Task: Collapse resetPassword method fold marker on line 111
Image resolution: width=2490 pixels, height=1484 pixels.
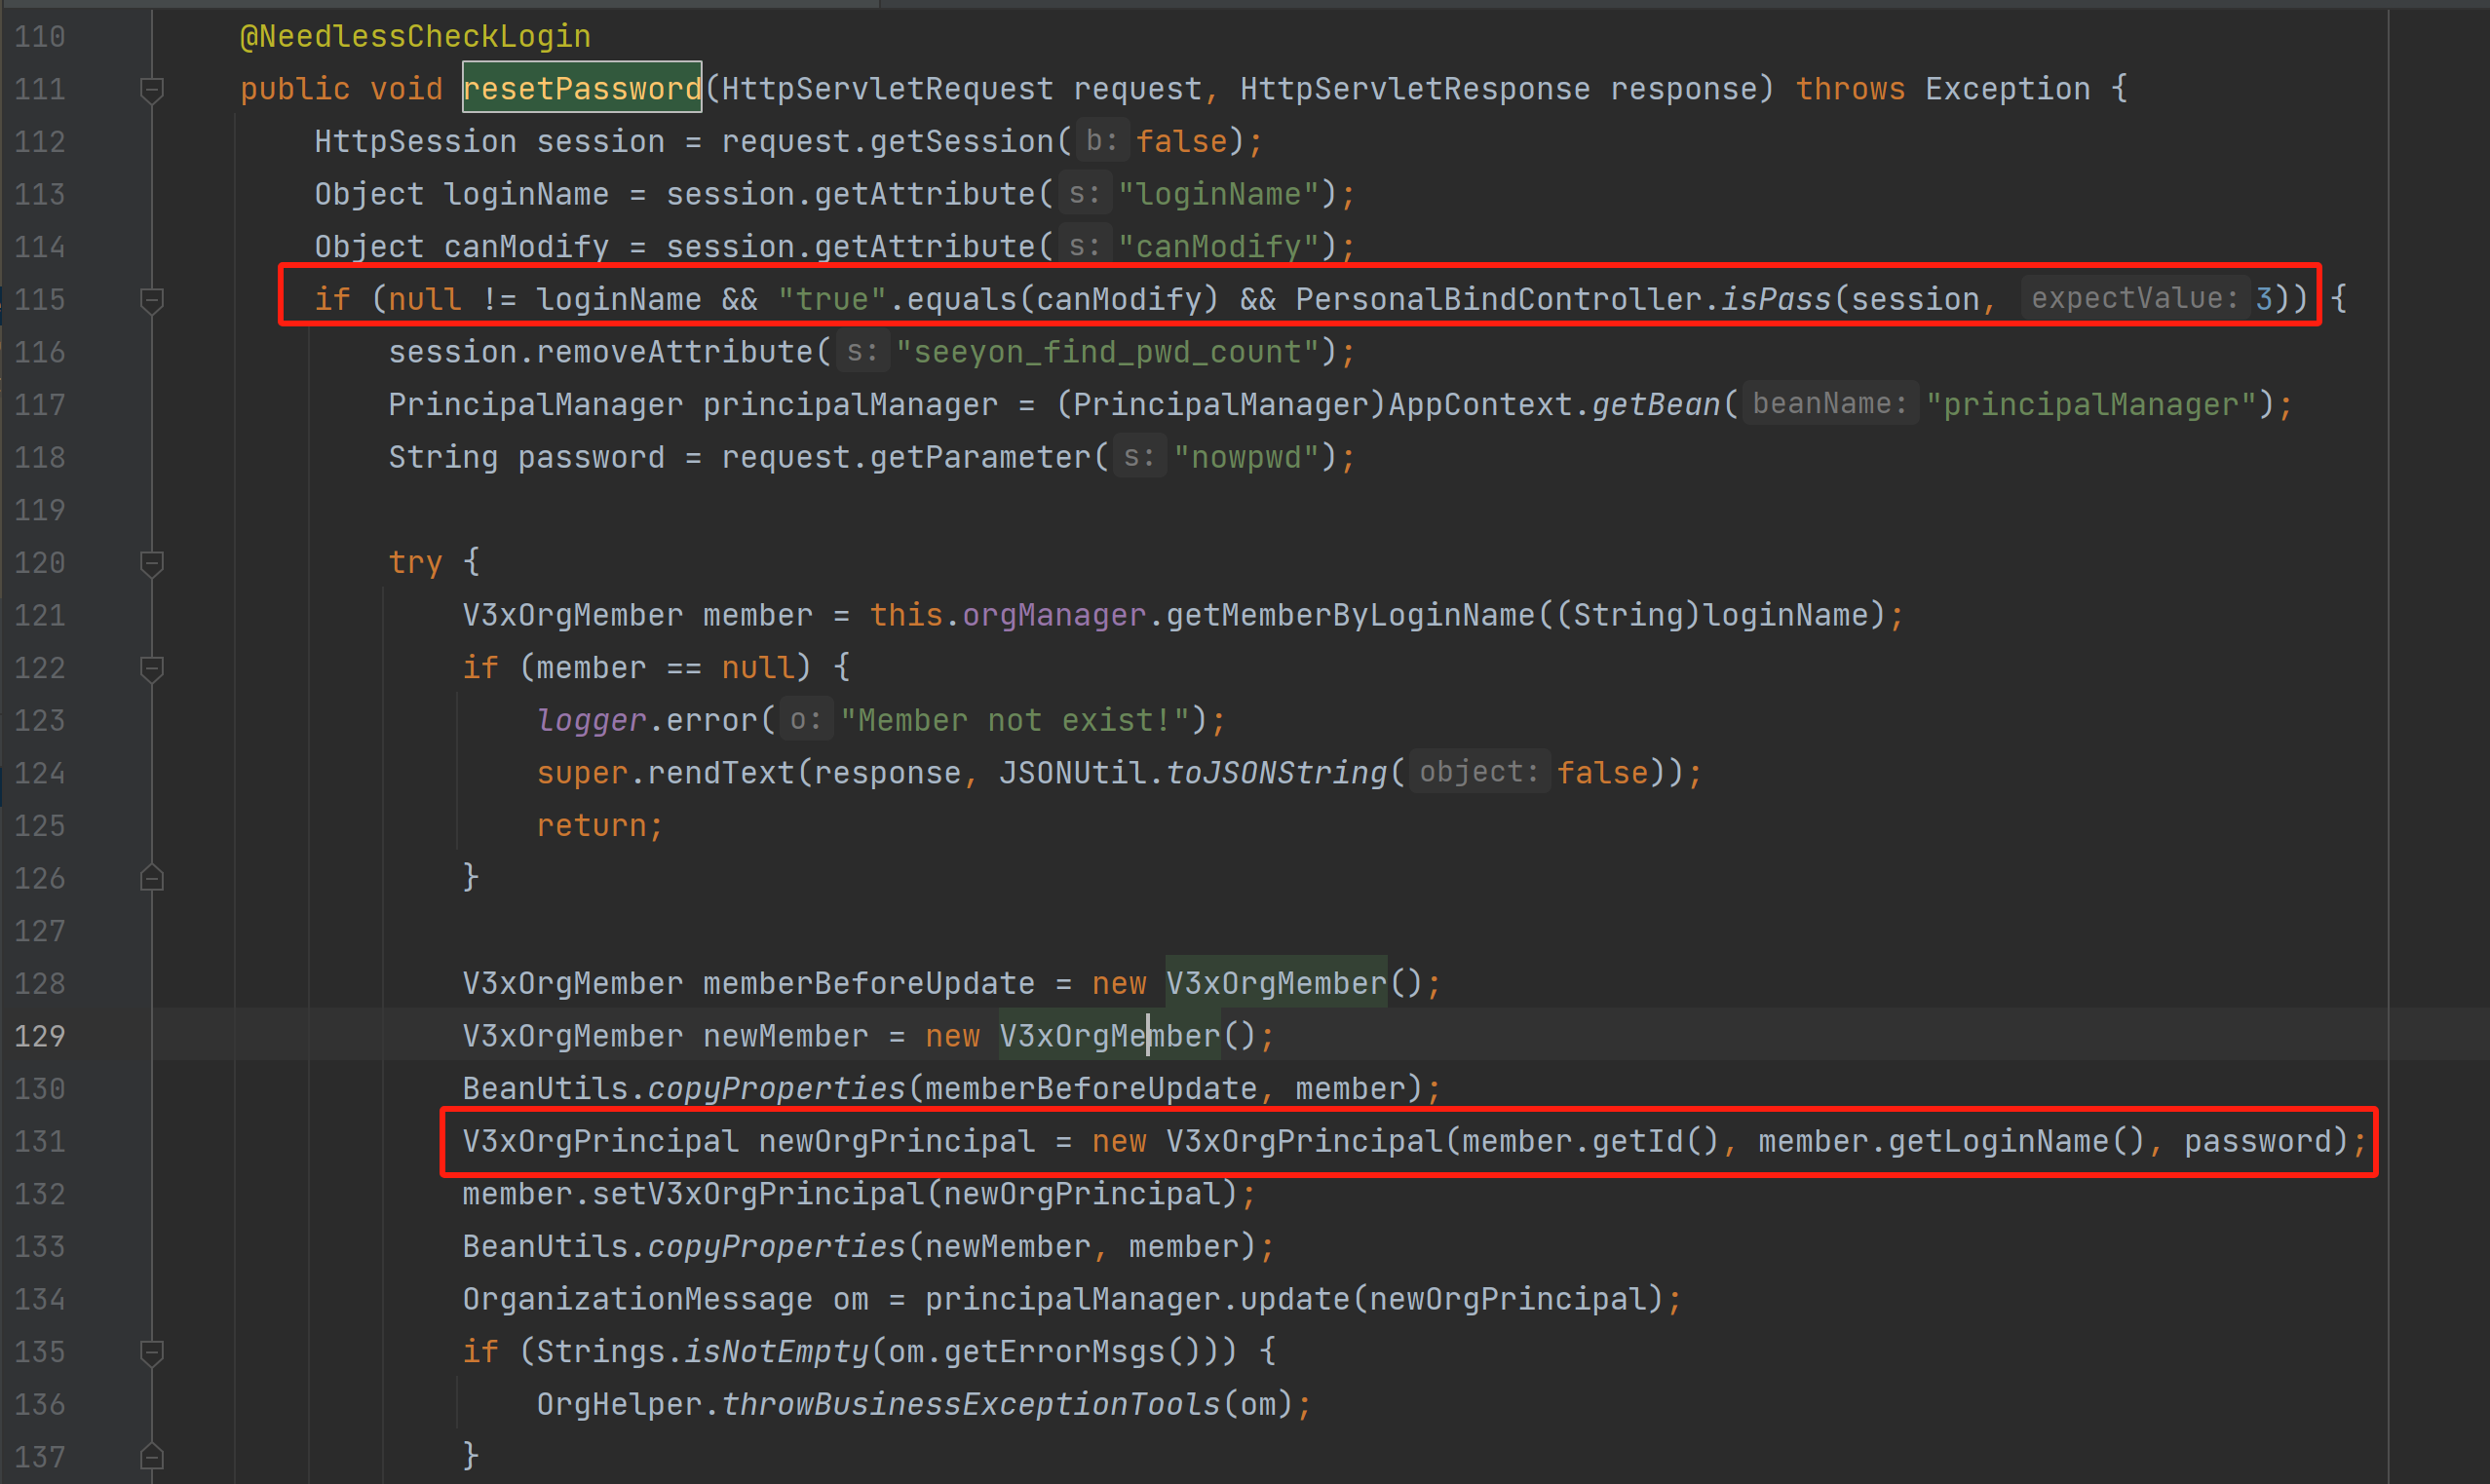Action: pyautogui.click(x=152, y=90)
